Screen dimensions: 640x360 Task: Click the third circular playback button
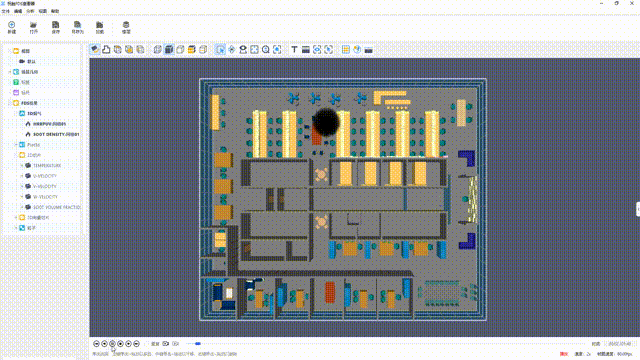point(112,344)
